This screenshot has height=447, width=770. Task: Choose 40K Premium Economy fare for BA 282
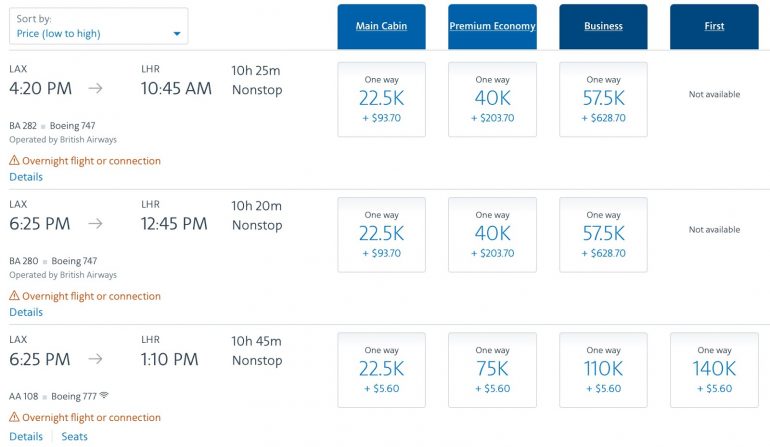492,99
